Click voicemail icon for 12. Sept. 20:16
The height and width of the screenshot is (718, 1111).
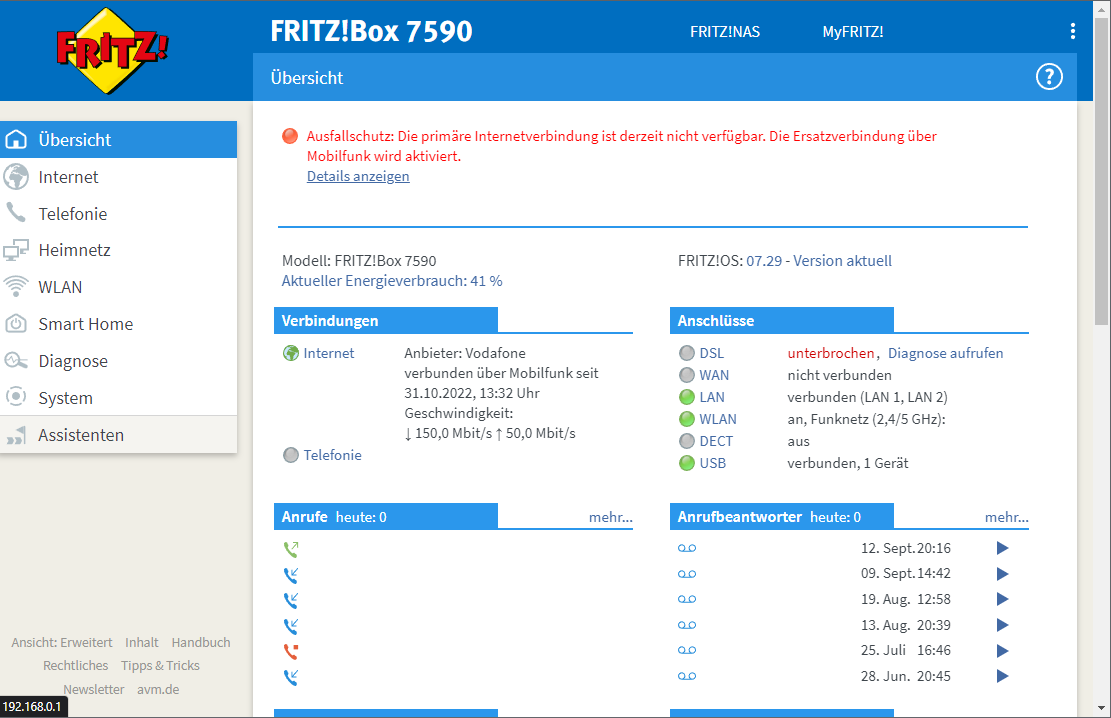pyautogui.click(x=687, y=548)
